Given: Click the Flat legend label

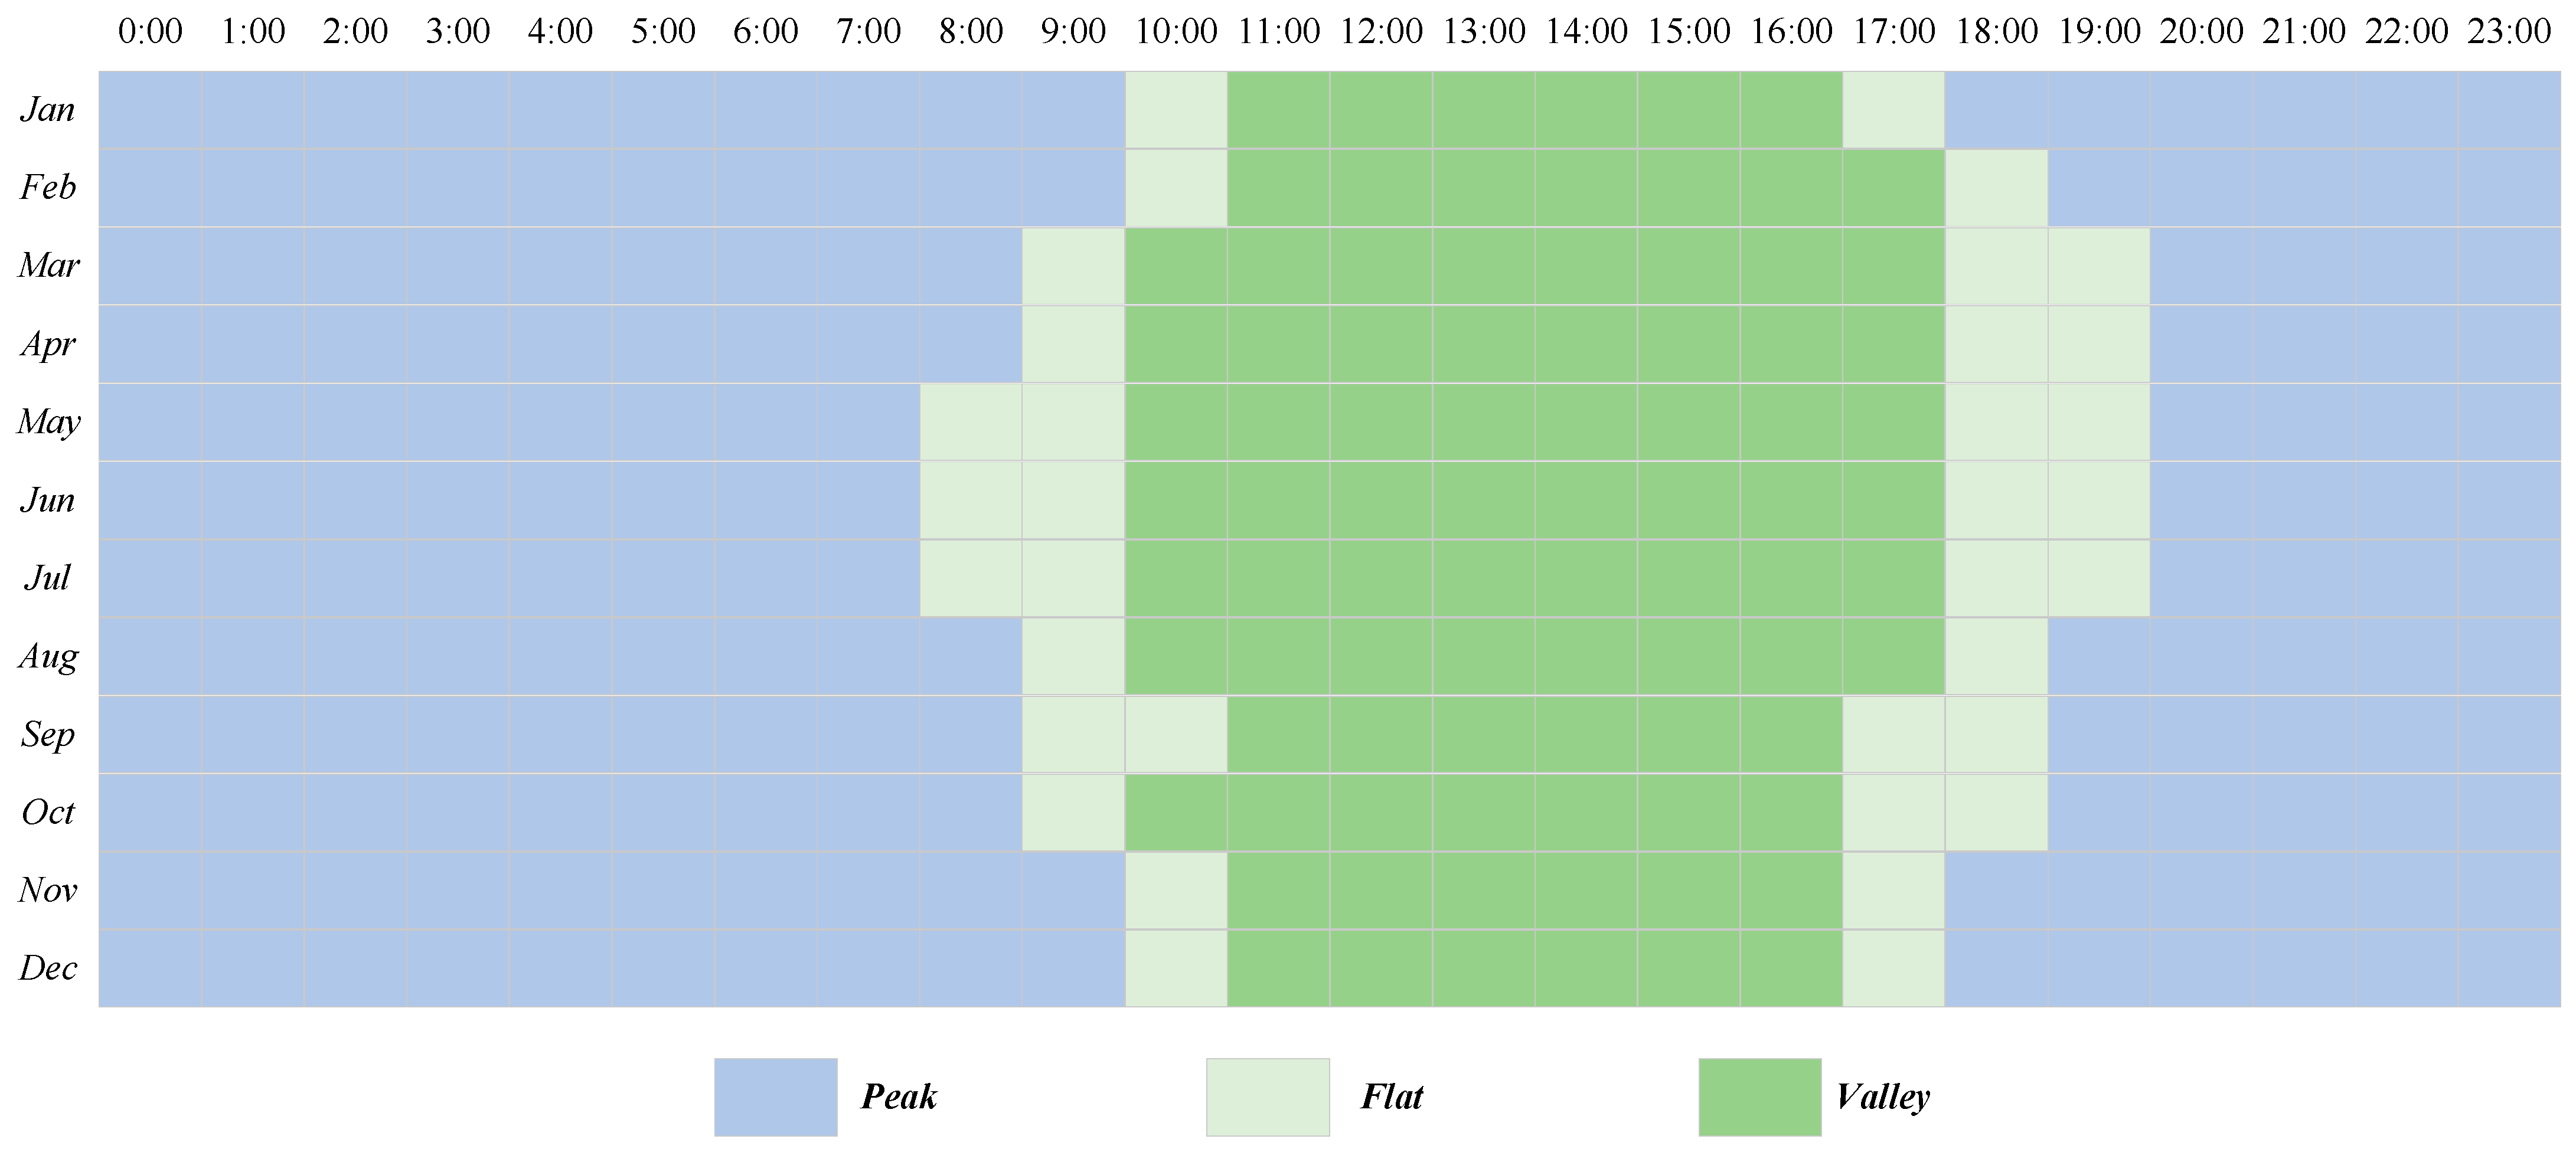Looking at the screenshot, I should (x=1391, y=1097).
